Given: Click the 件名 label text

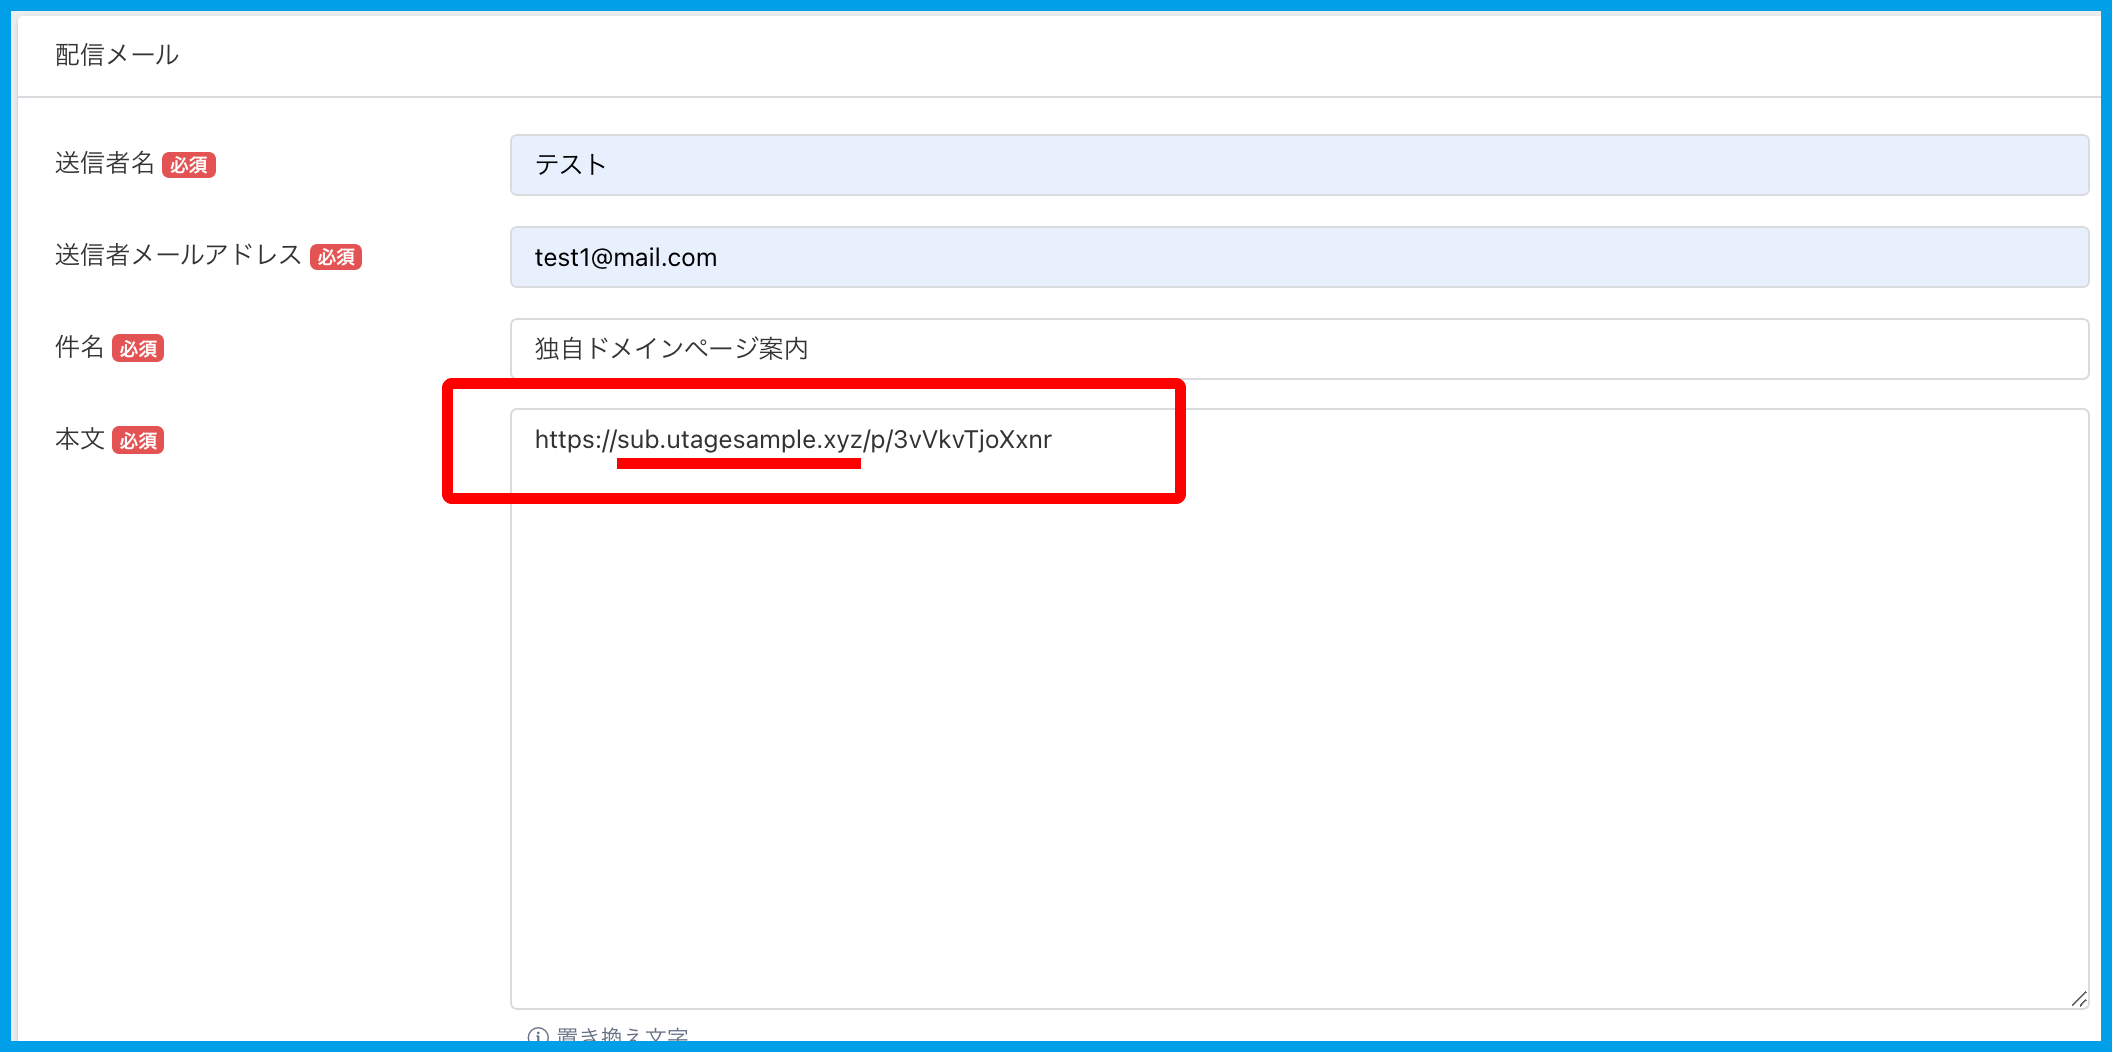Looking at the screenshot, I should tap(79, 347).
